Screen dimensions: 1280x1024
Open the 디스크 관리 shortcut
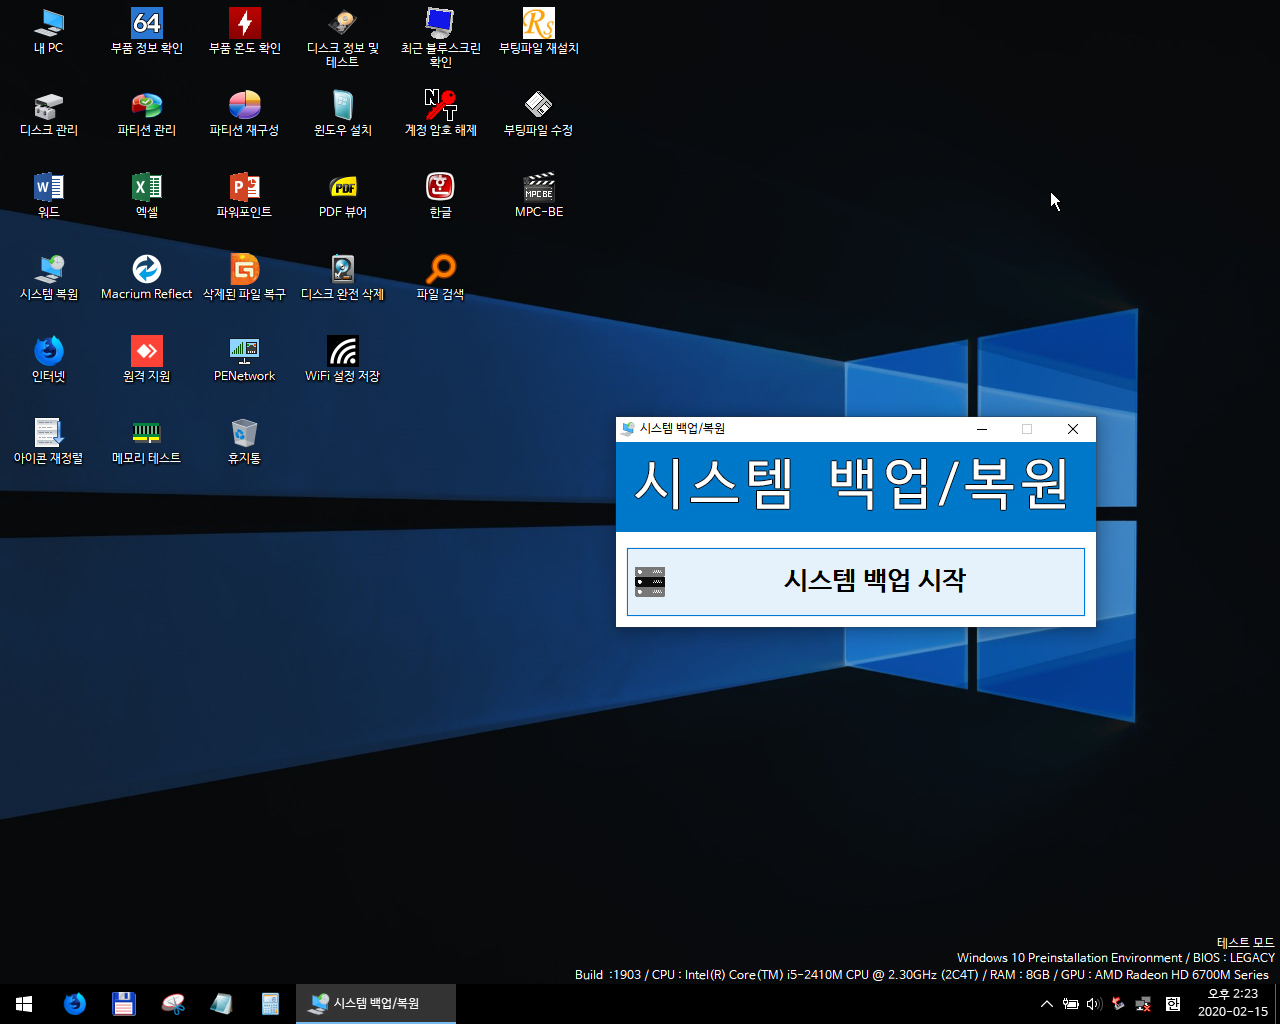(48, 113)
